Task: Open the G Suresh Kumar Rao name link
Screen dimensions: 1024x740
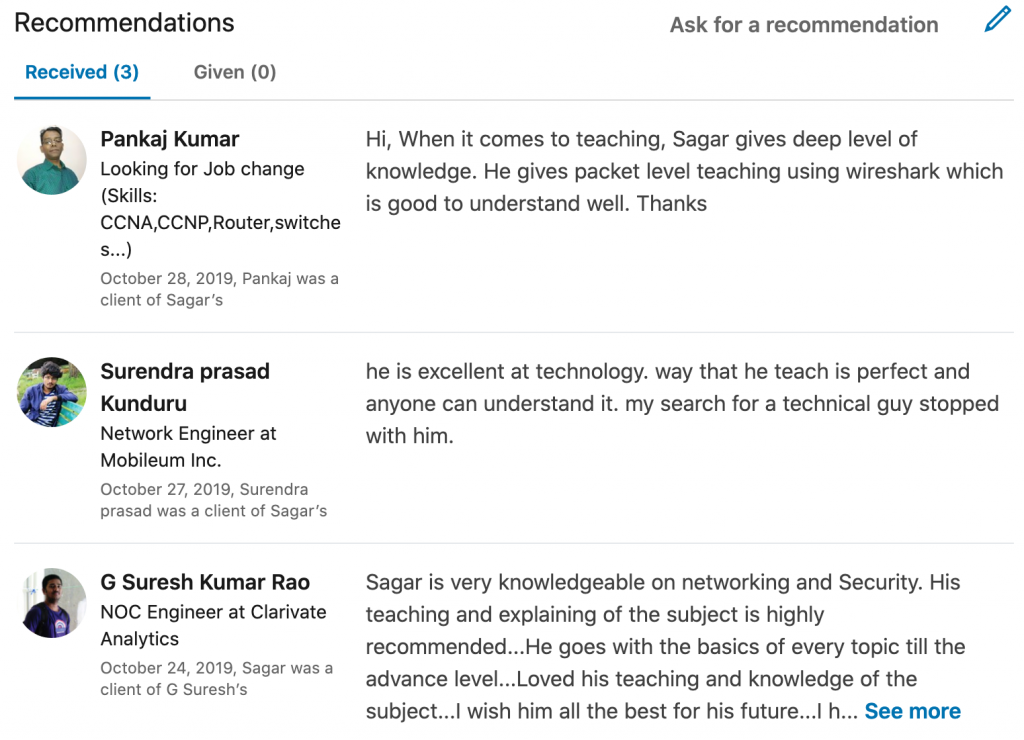Action: 205,582
